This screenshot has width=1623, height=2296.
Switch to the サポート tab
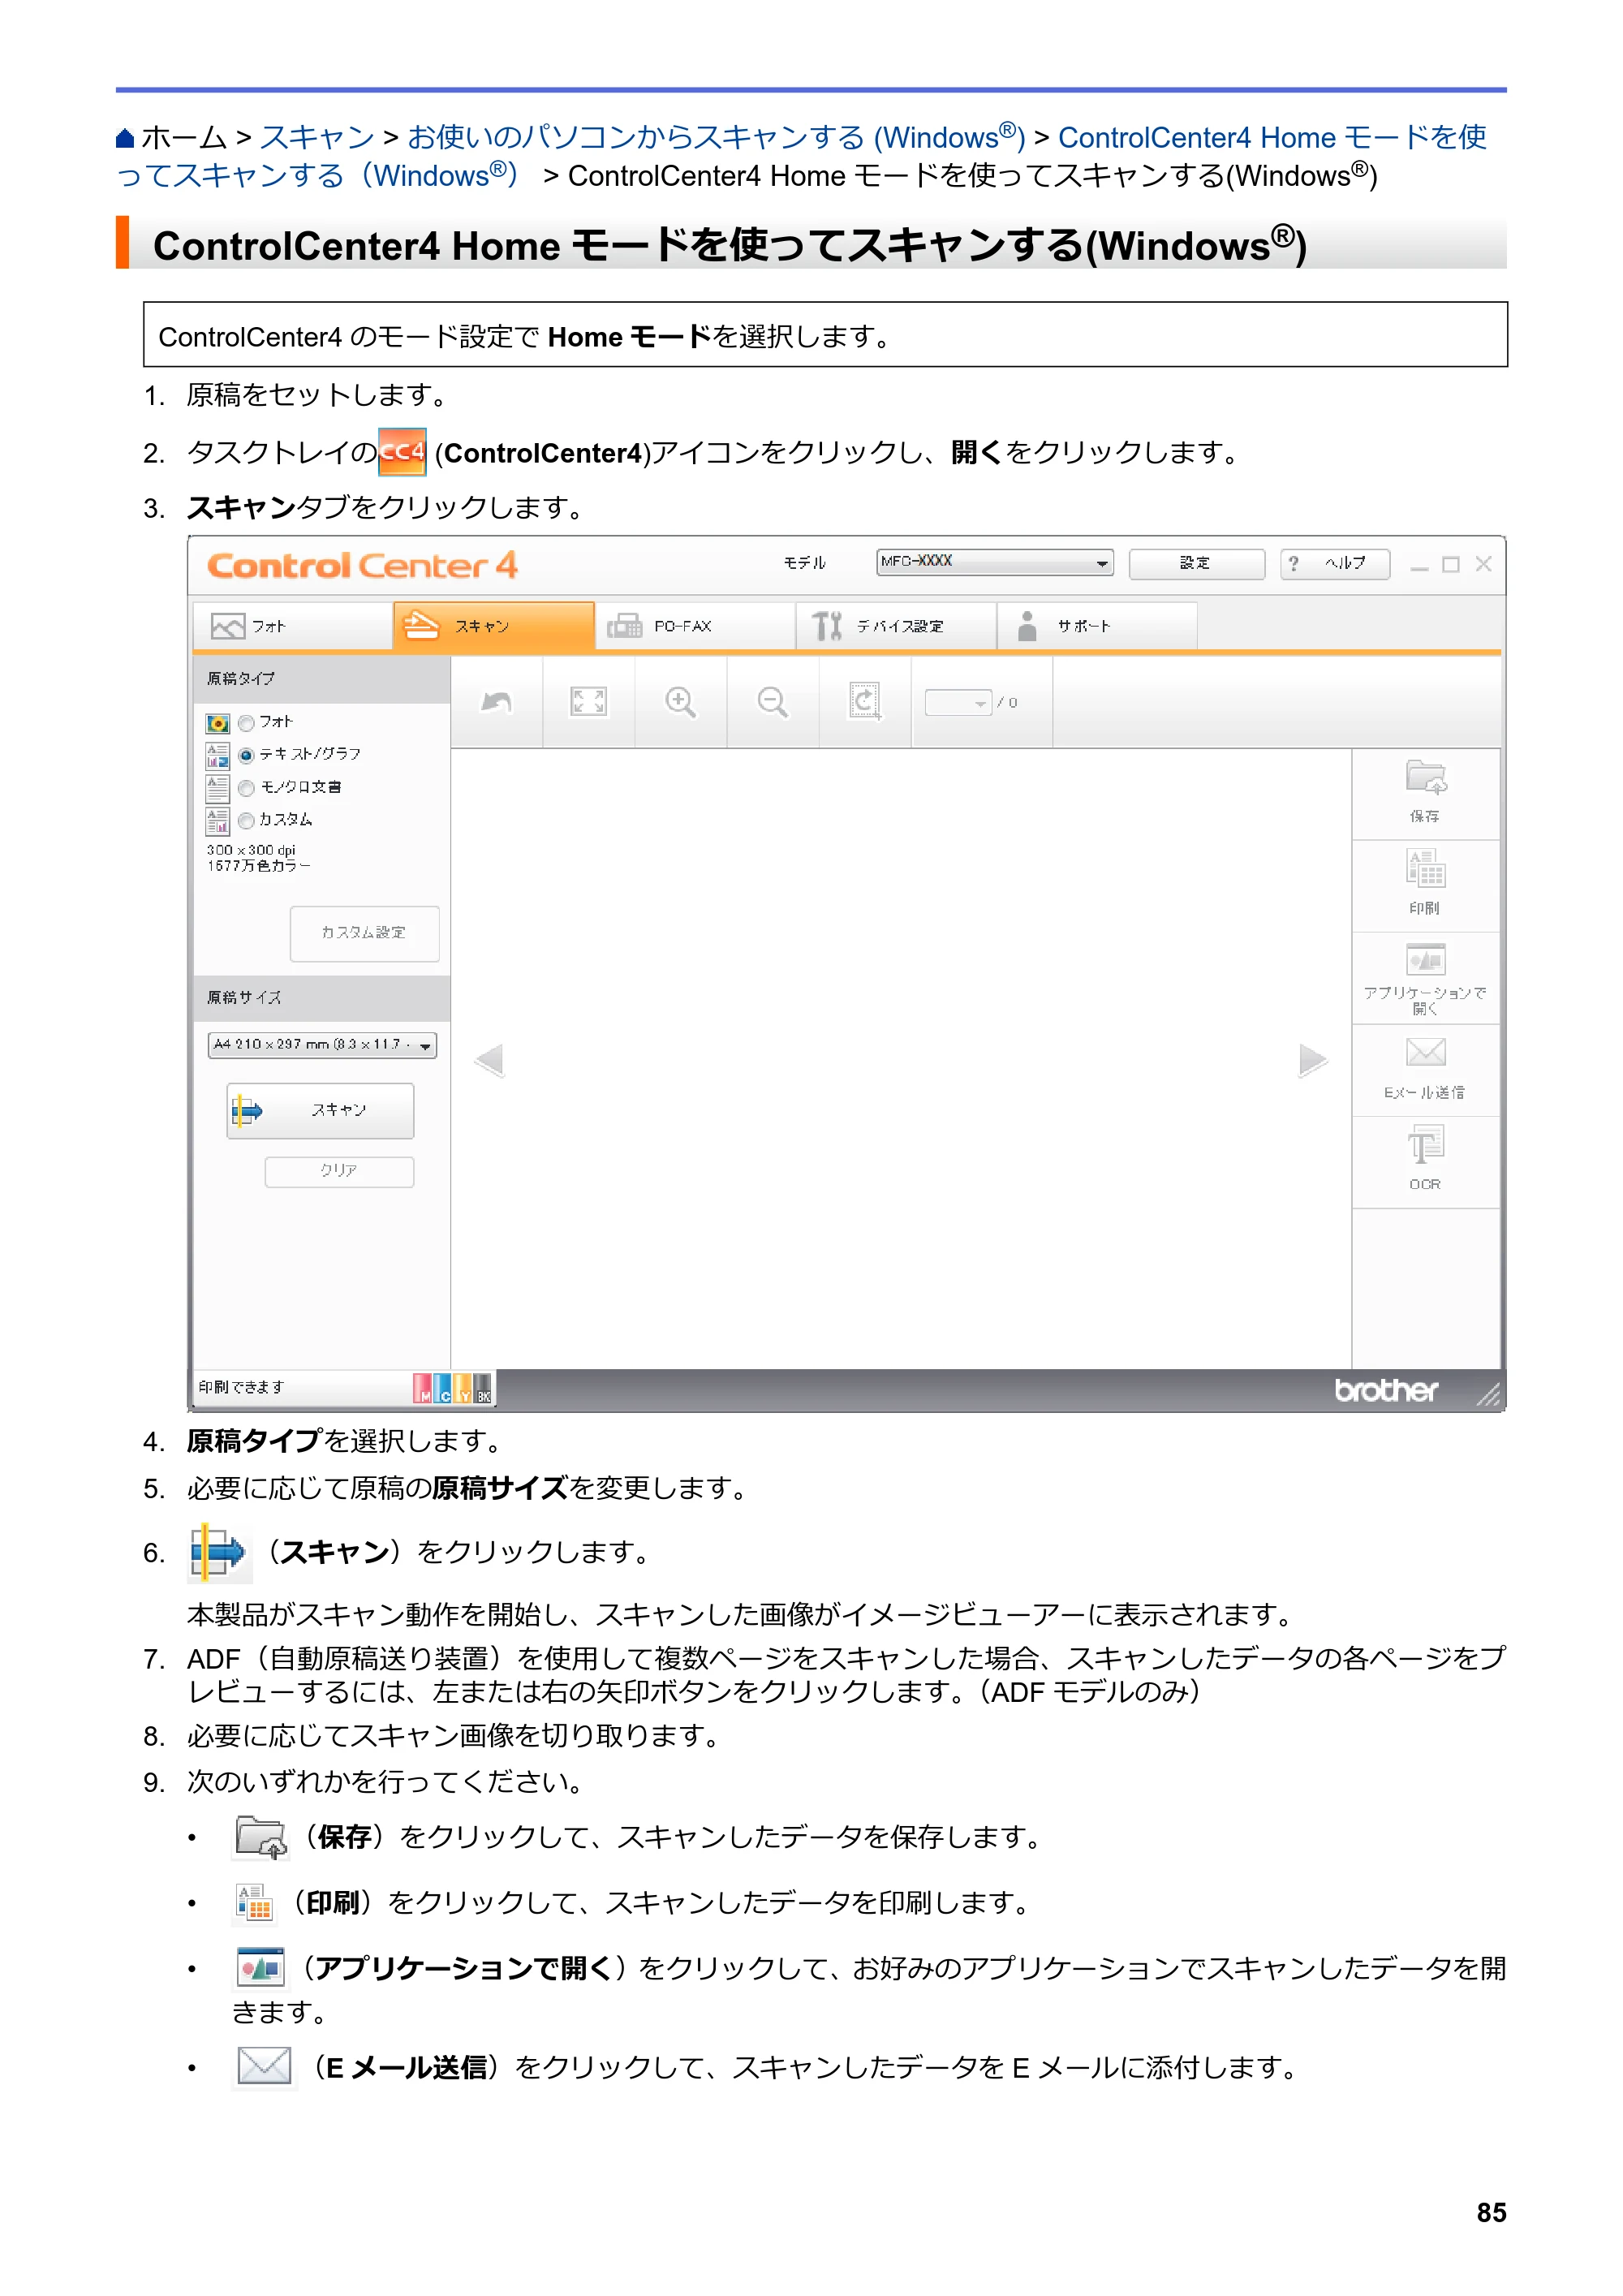coord(1097,626)
